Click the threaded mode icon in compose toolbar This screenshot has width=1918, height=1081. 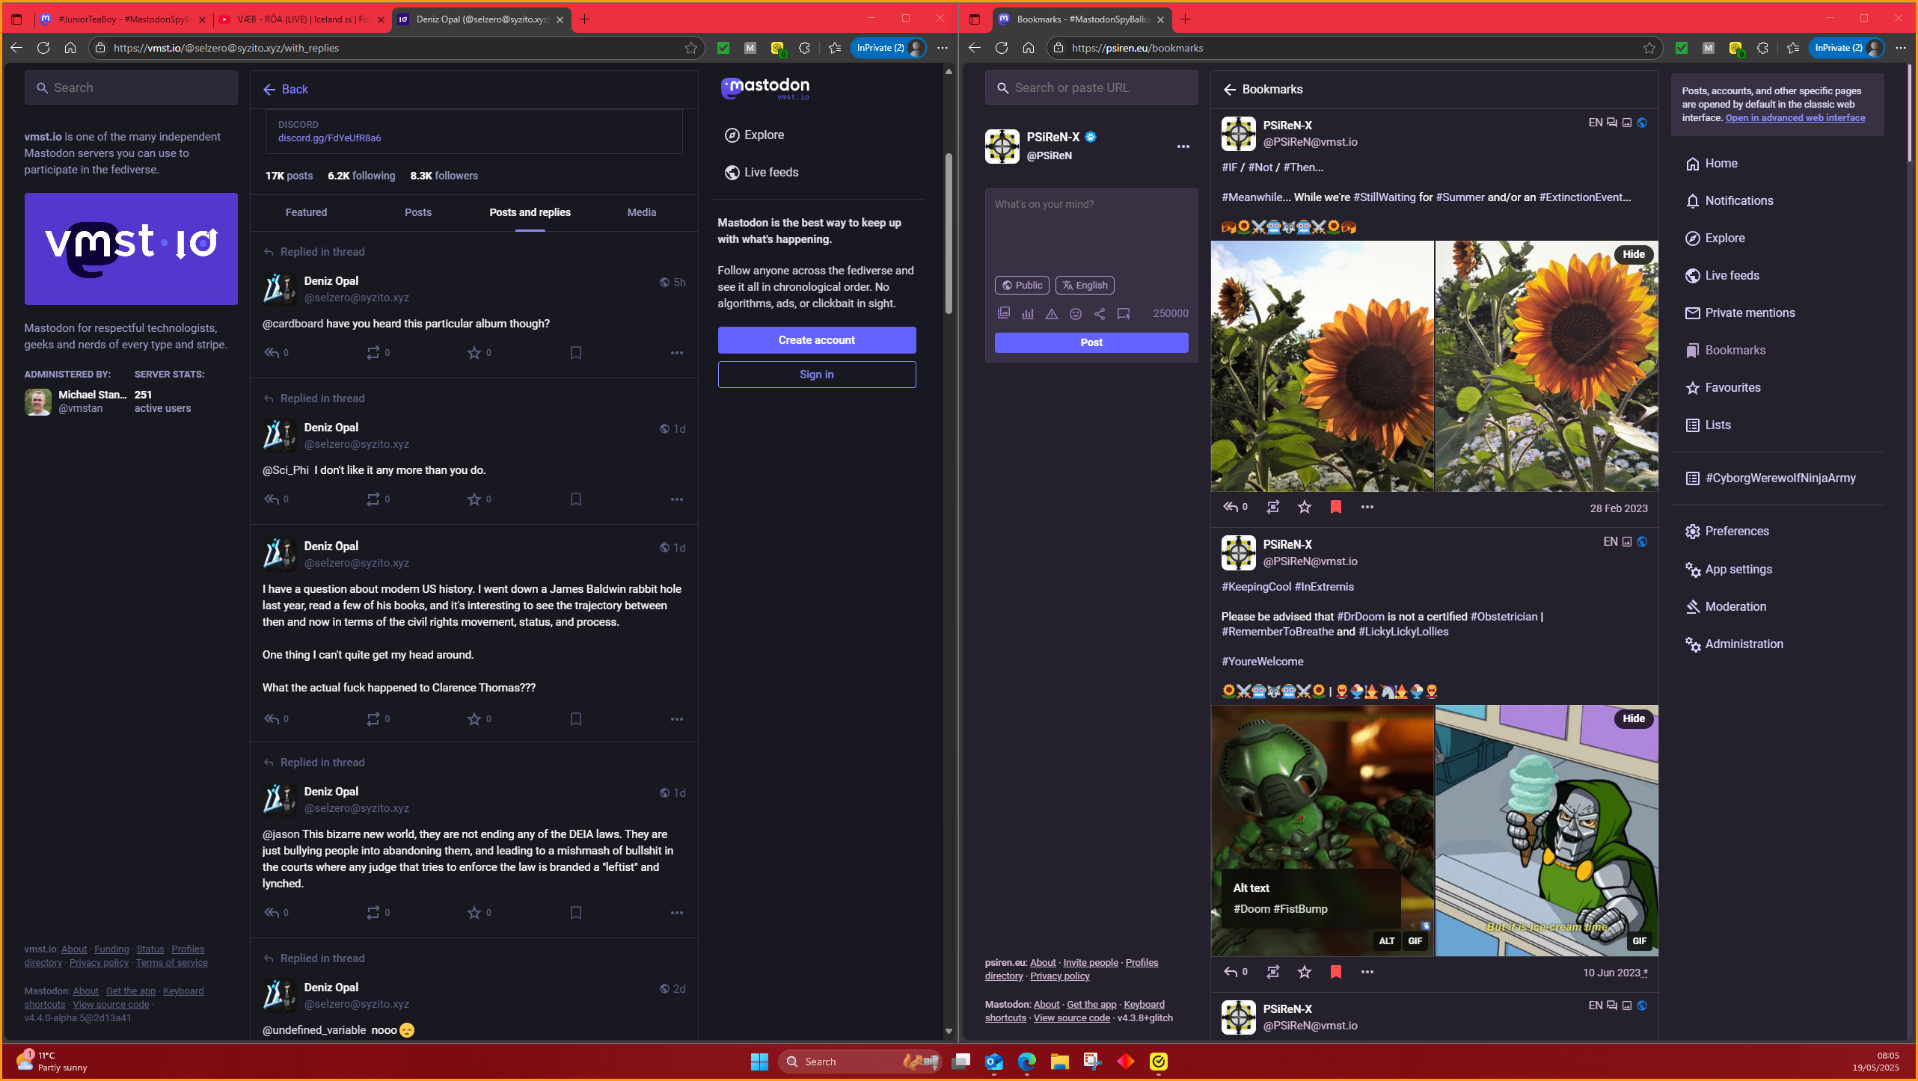(x=1124, y=313)
